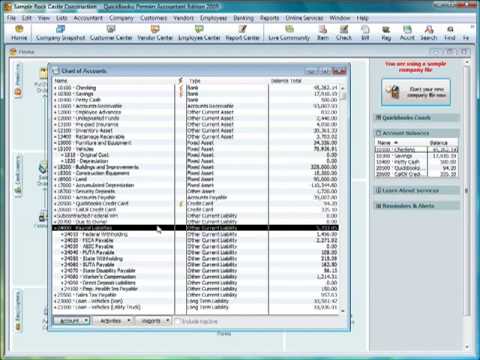Sort by the Type column header

pyautogui.click(x=227, y=81)
